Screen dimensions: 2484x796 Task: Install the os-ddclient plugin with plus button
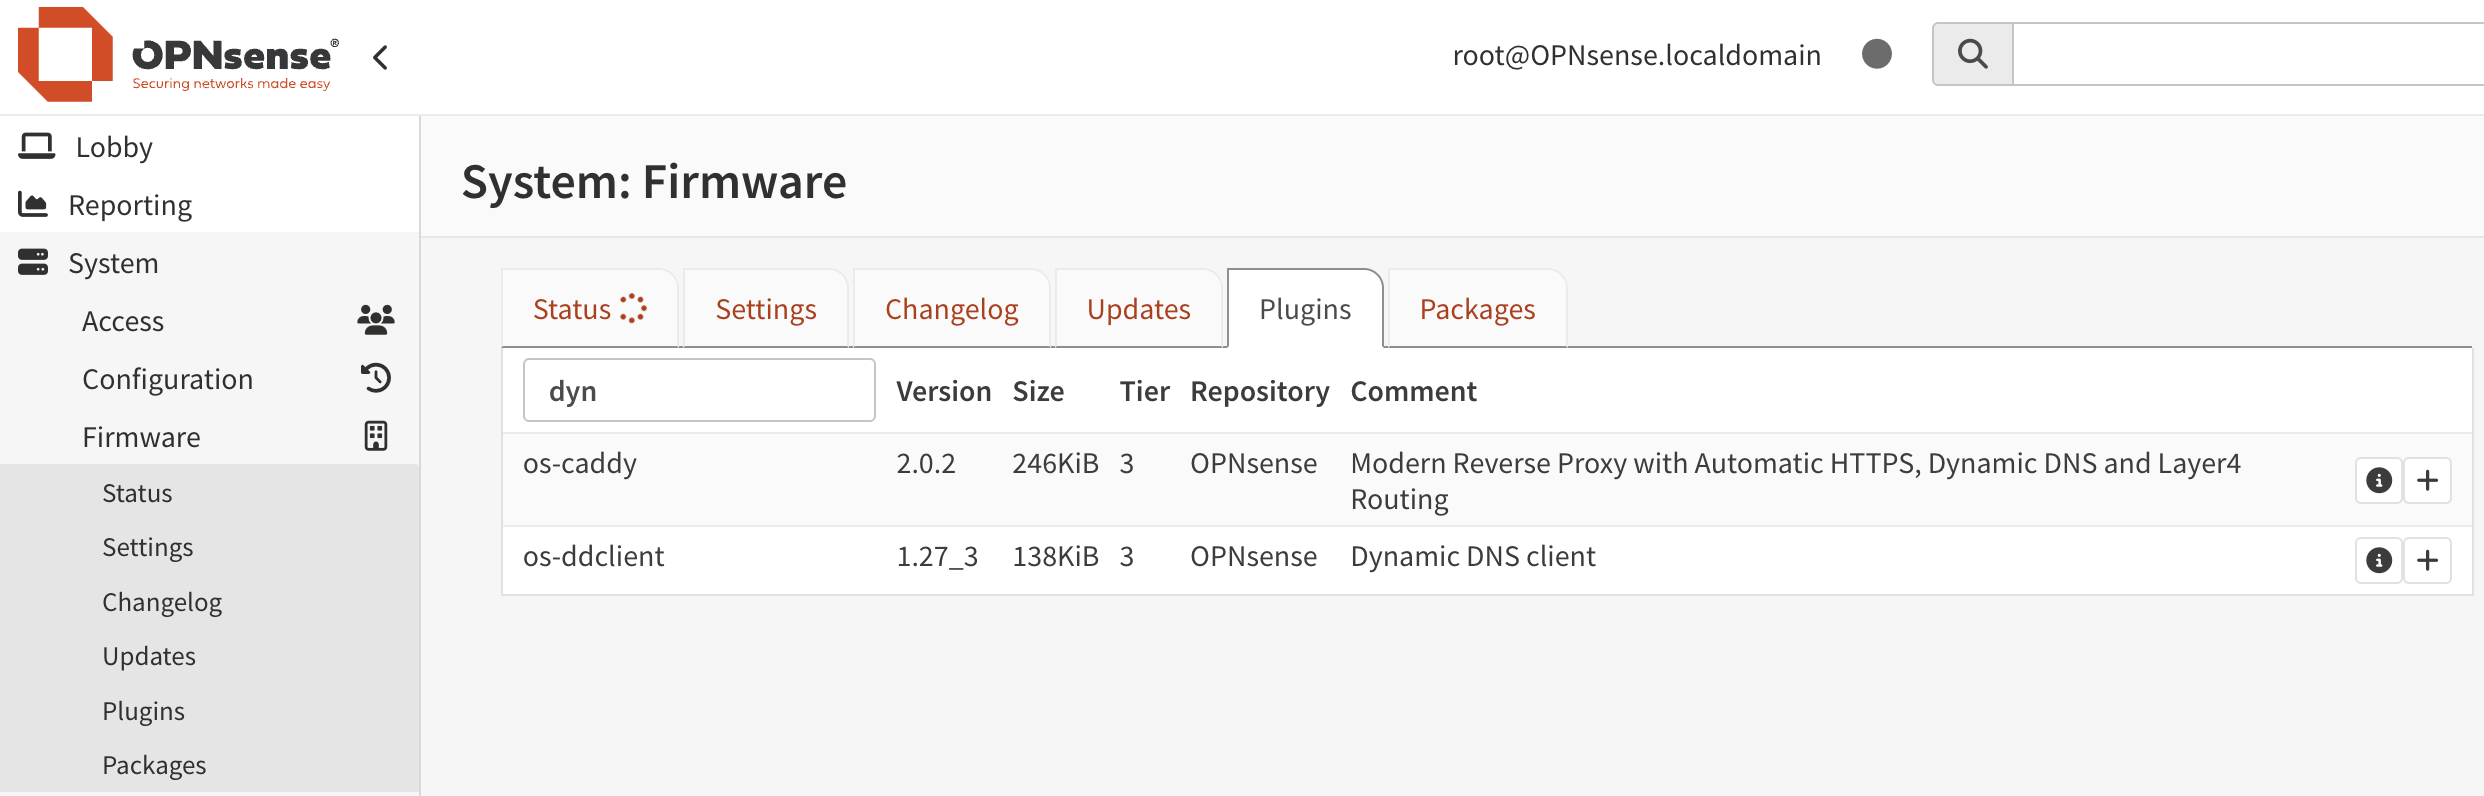(2427, 560)
